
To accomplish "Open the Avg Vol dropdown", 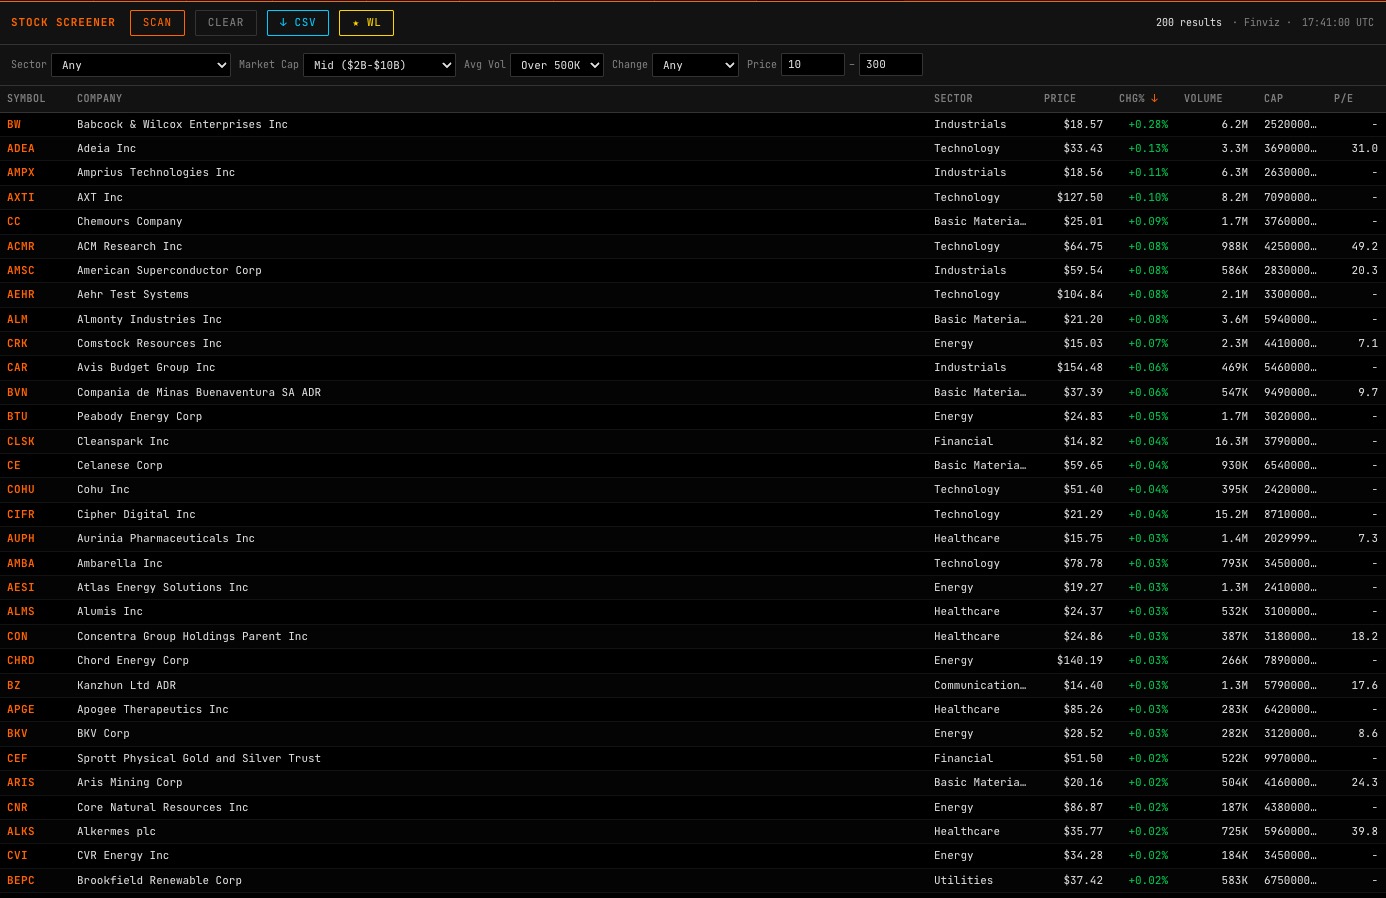I will 557,65.
